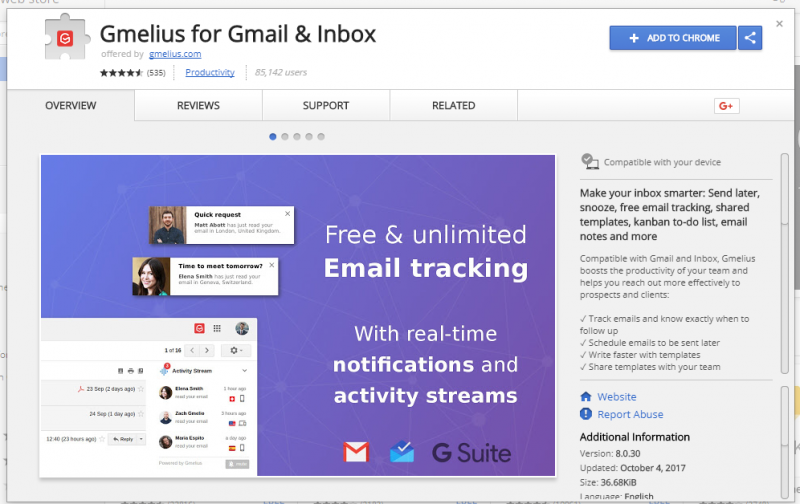
Task: Open the gmelius.com link
Action: [x=175, y=54]
